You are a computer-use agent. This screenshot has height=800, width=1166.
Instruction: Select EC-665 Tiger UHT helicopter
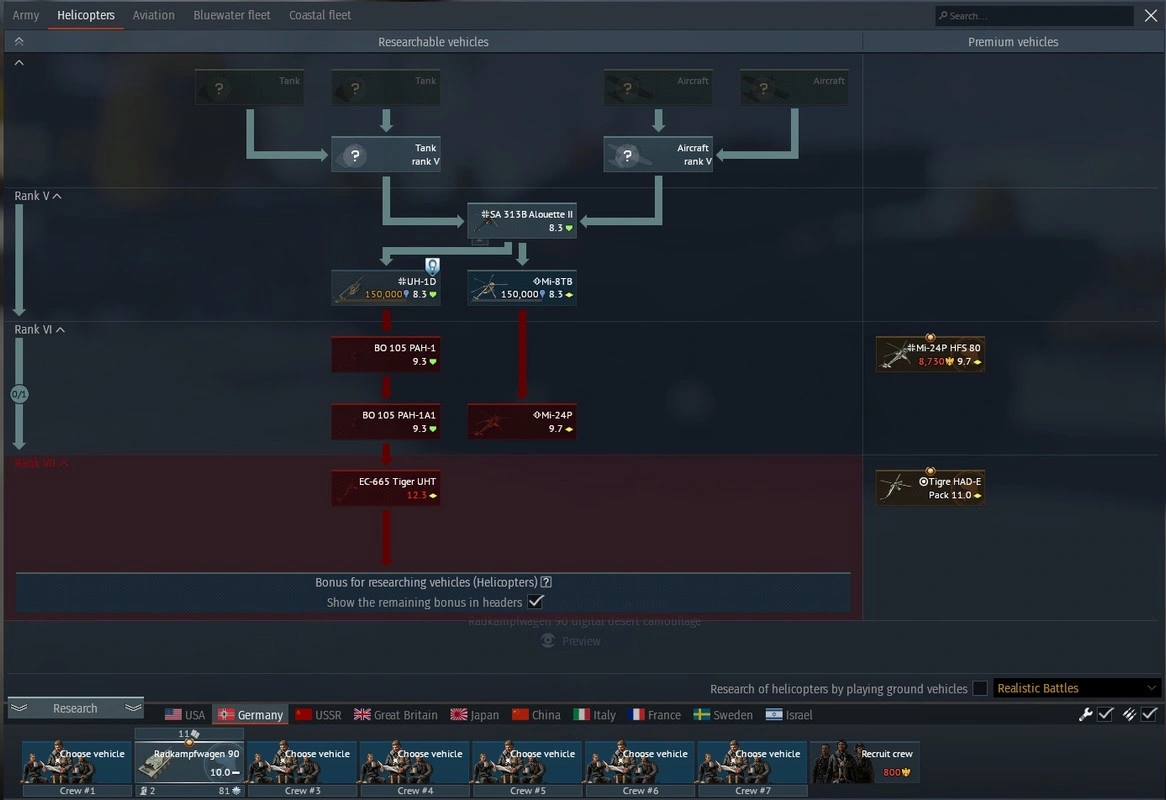coord(385,488)
